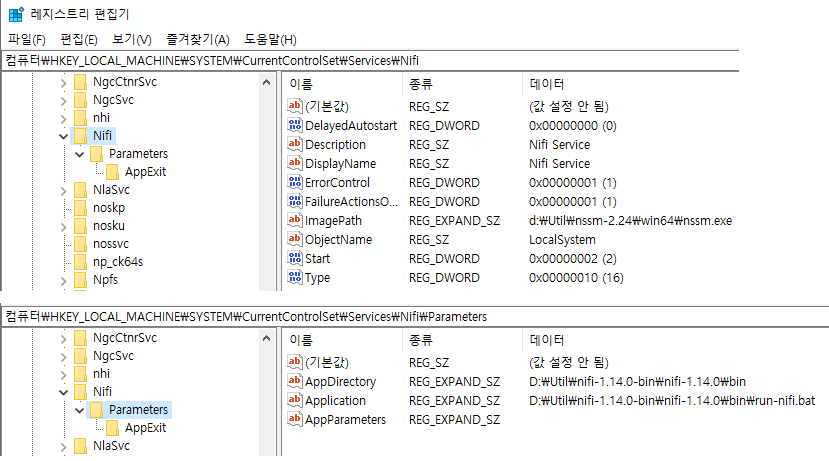Click the Start data '0x00000002 (2)'

(x=573, y=259)
